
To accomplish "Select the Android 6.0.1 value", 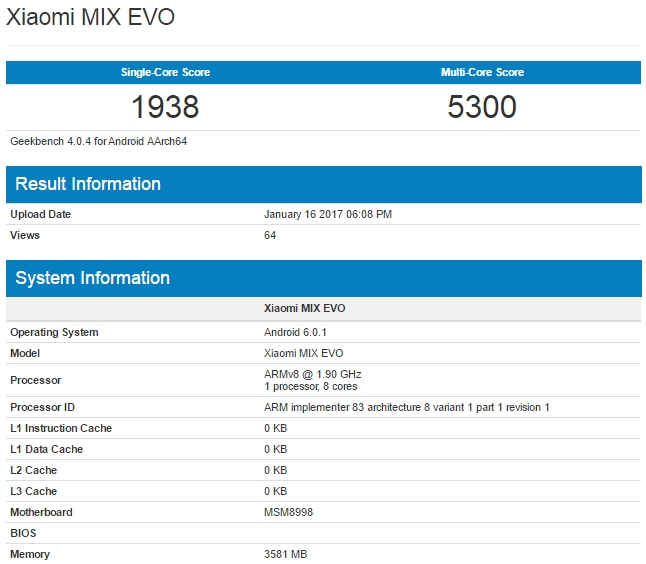I will (x=295, y=332).
